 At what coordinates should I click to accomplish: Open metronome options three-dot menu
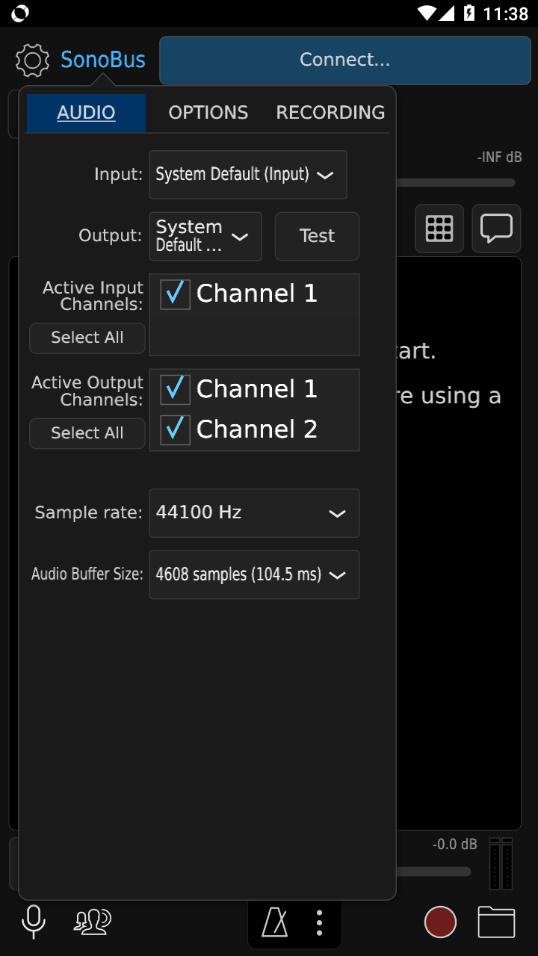pos(319,922)
